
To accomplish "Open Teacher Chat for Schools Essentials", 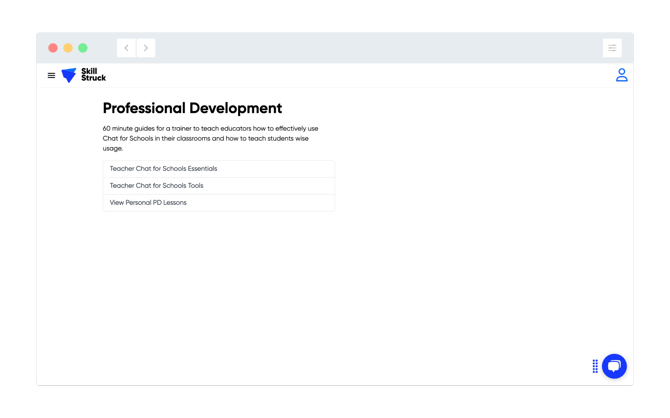I will pyautogui.click(x=163, y=169).
